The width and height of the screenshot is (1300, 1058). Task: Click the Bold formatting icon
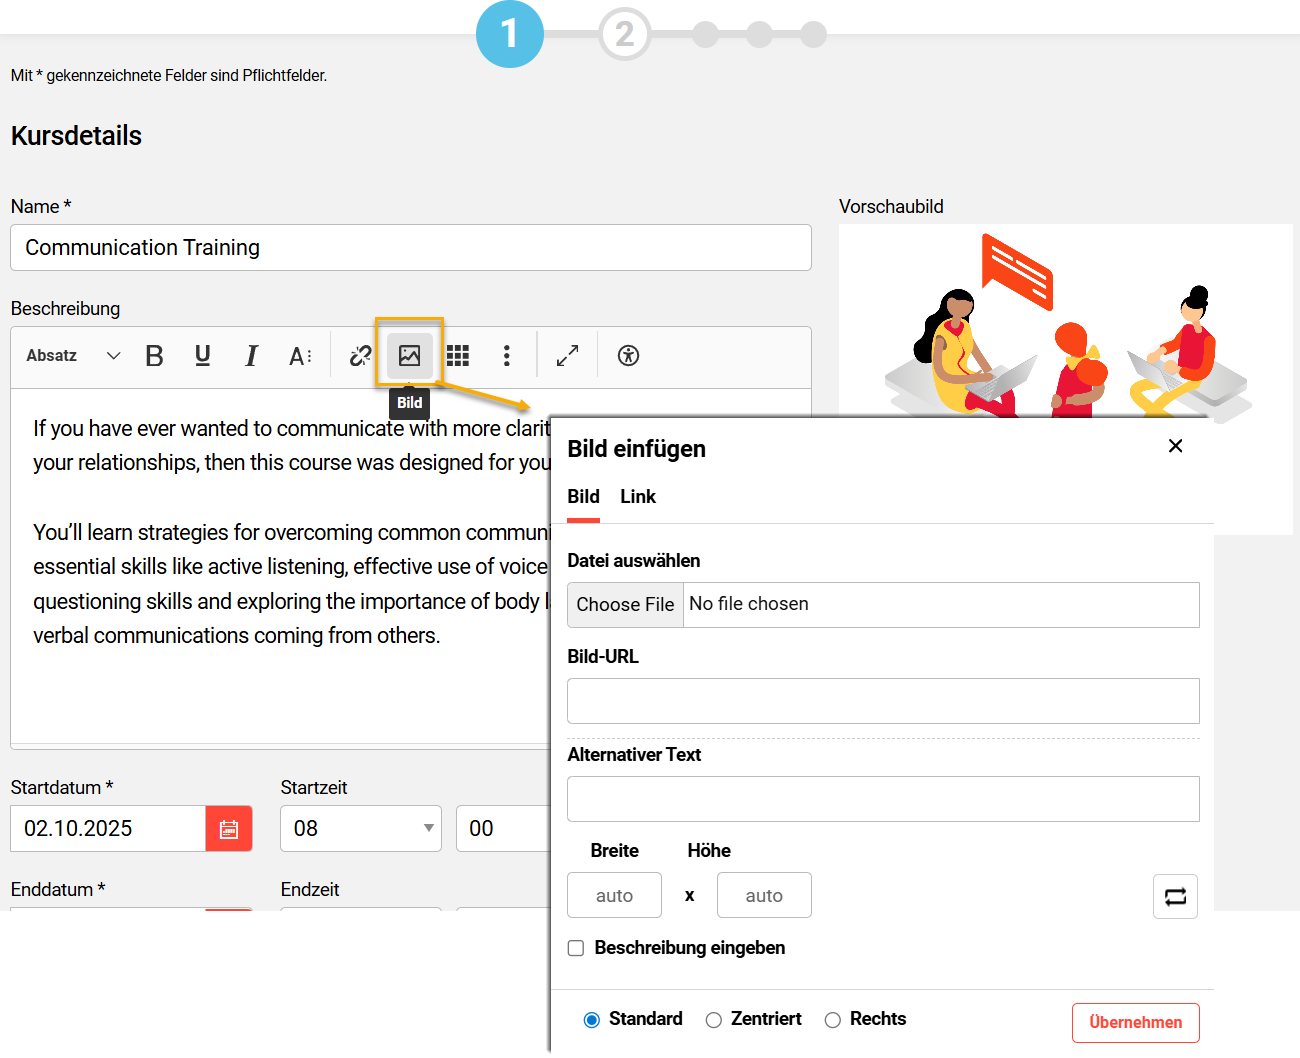(154, 356)
